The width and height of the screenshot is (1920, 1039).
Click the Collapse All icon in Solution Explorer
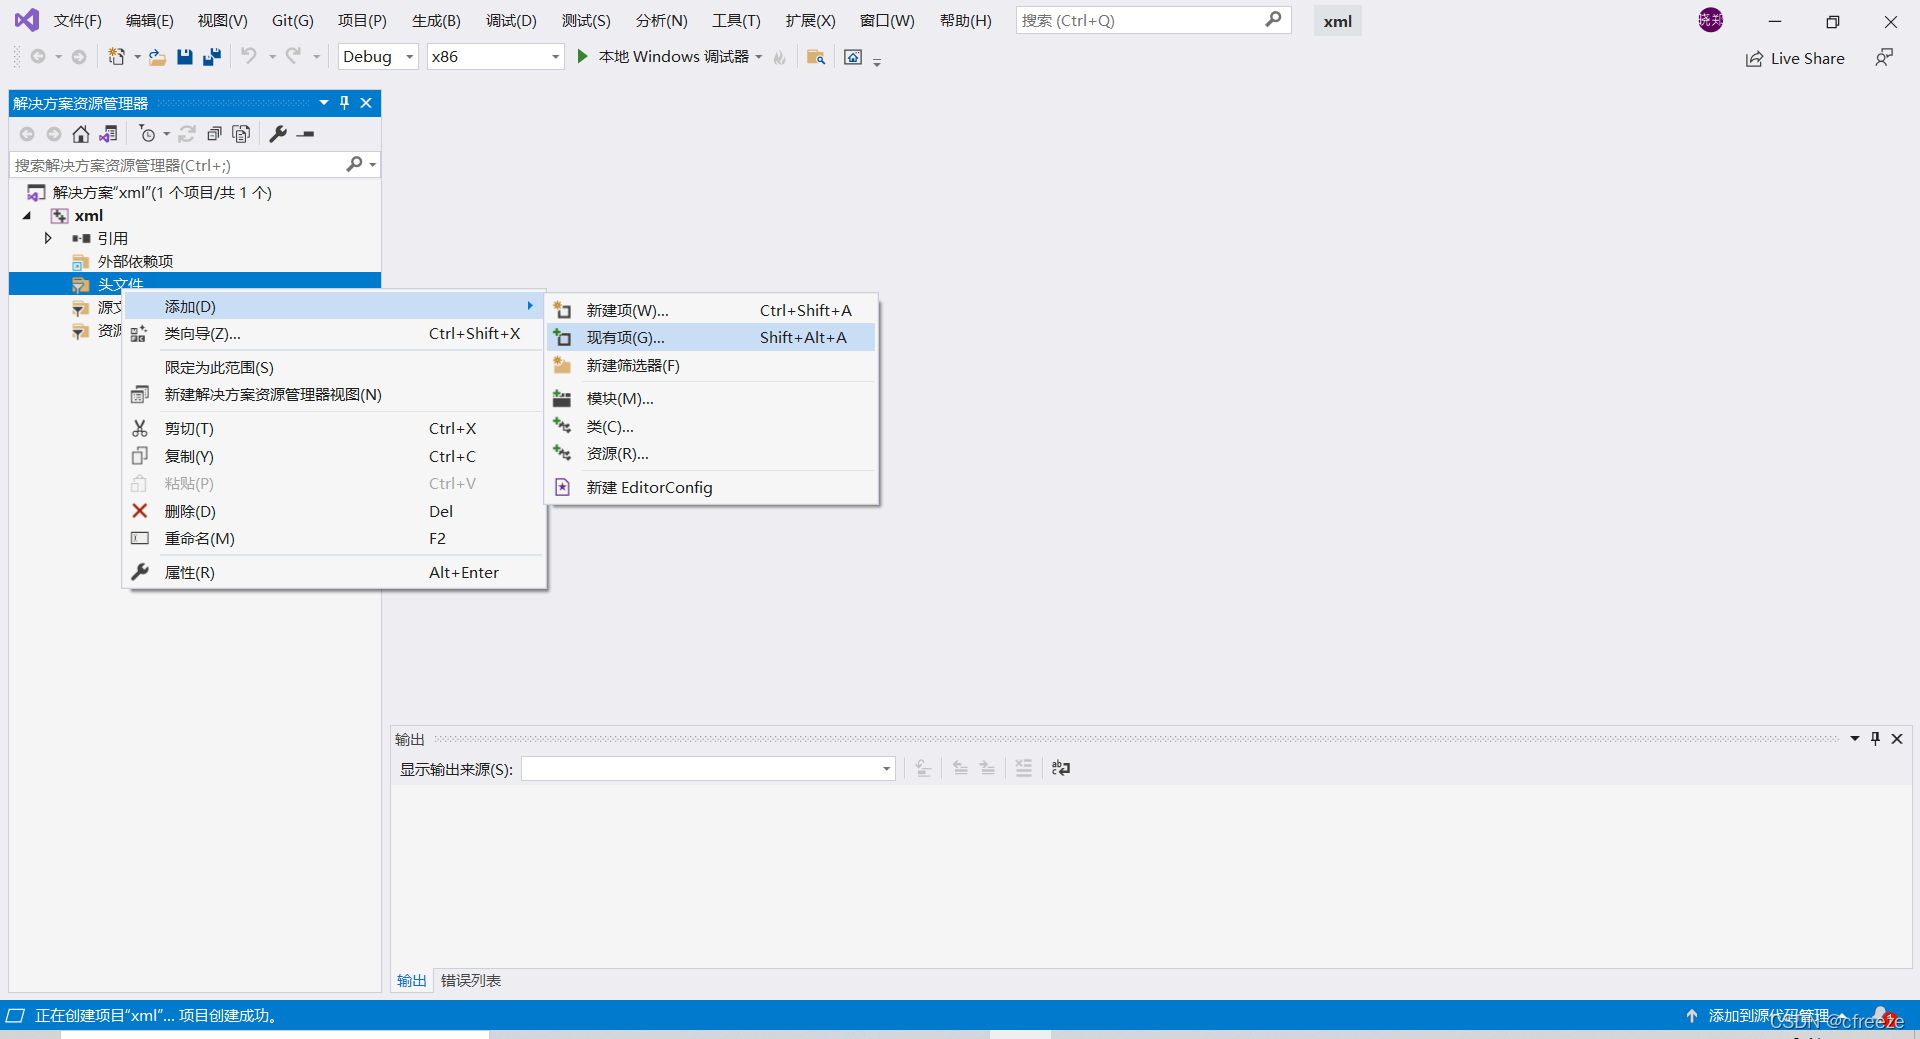(214, 134)
